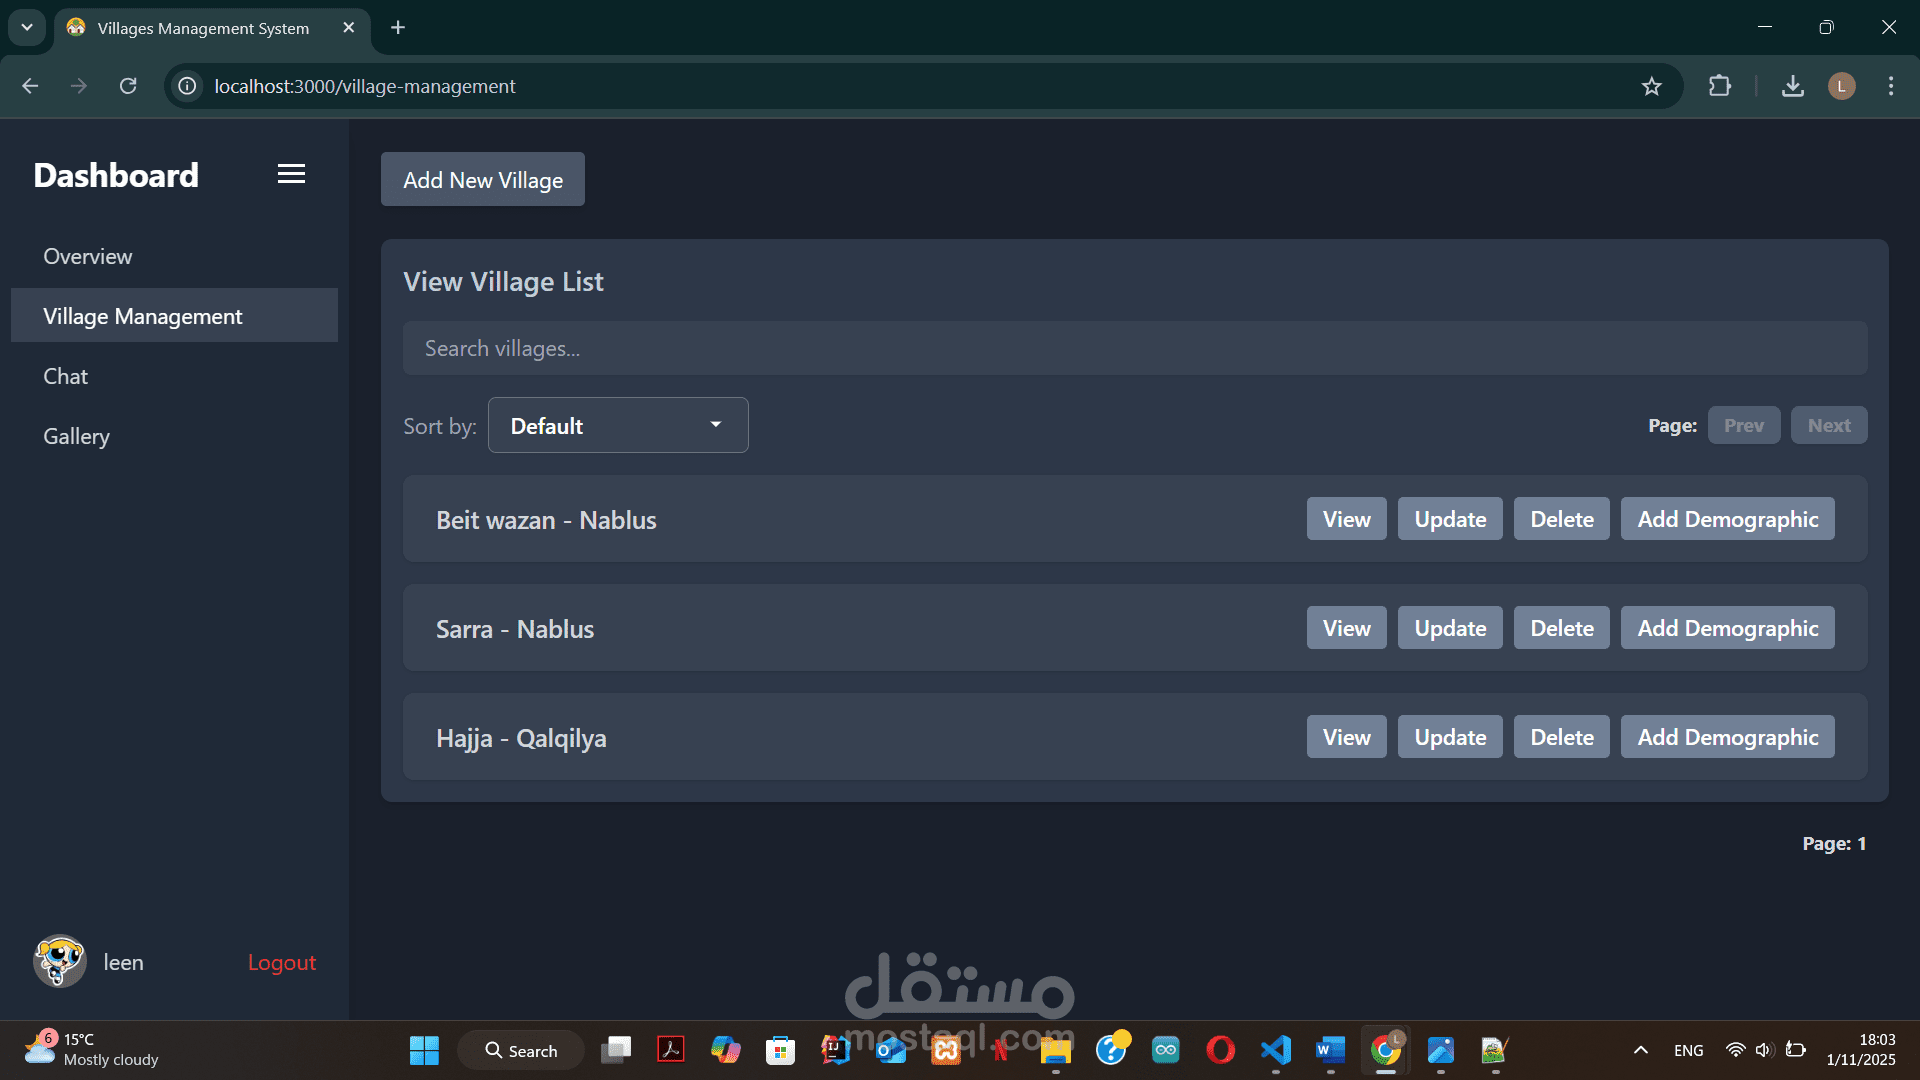Click Add New Village button
The height and width of the screenshot is (1080, 1920).
(483, 180)
